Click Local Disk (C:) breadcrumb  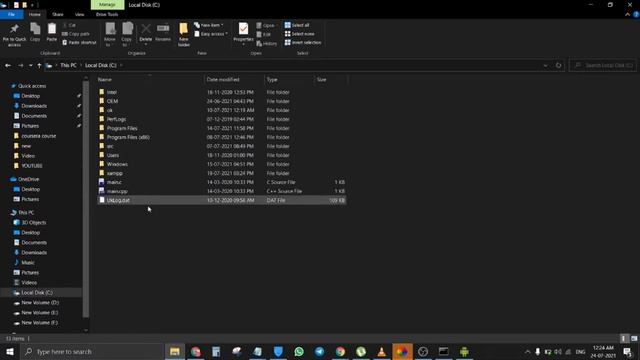[x=100, y=65]
